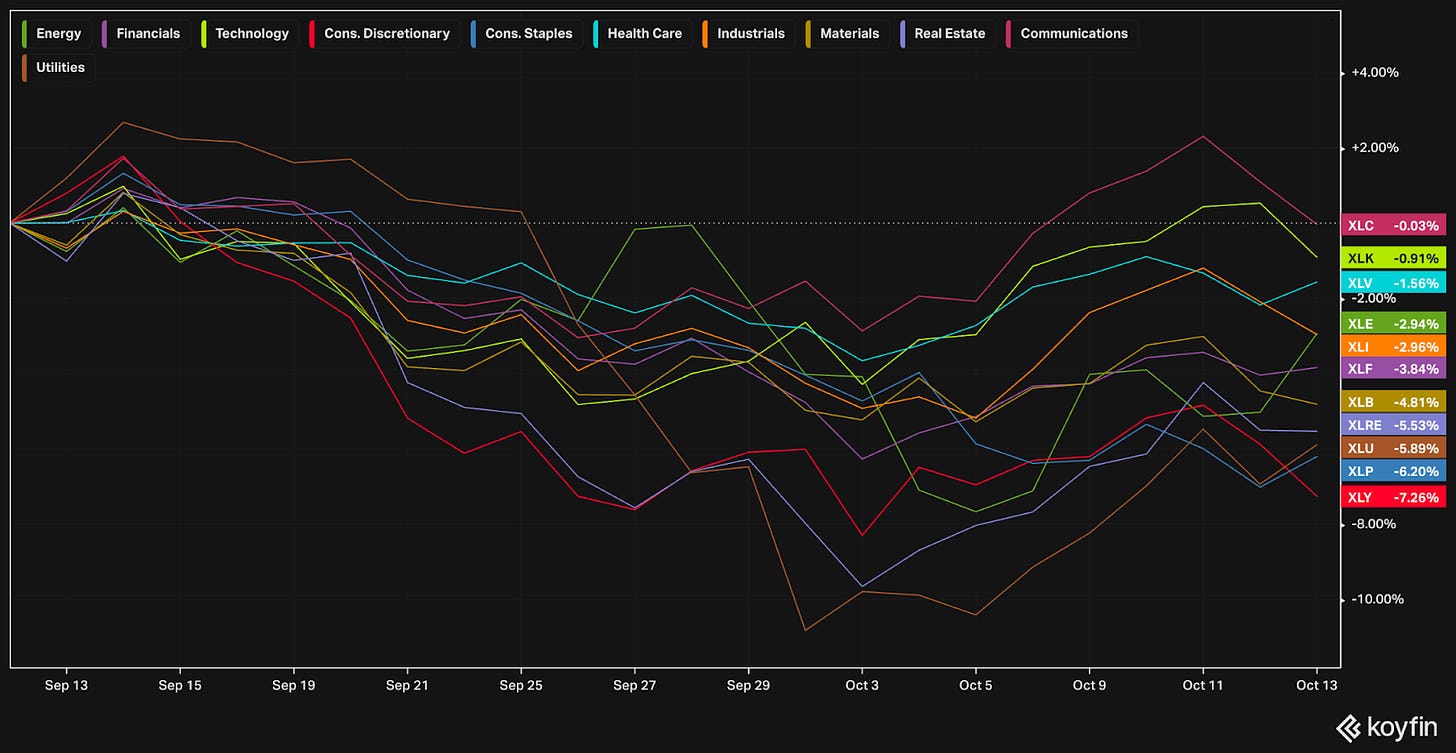
Task: Select the XLRE -5.53% value label
Action: click(1393, 425)
